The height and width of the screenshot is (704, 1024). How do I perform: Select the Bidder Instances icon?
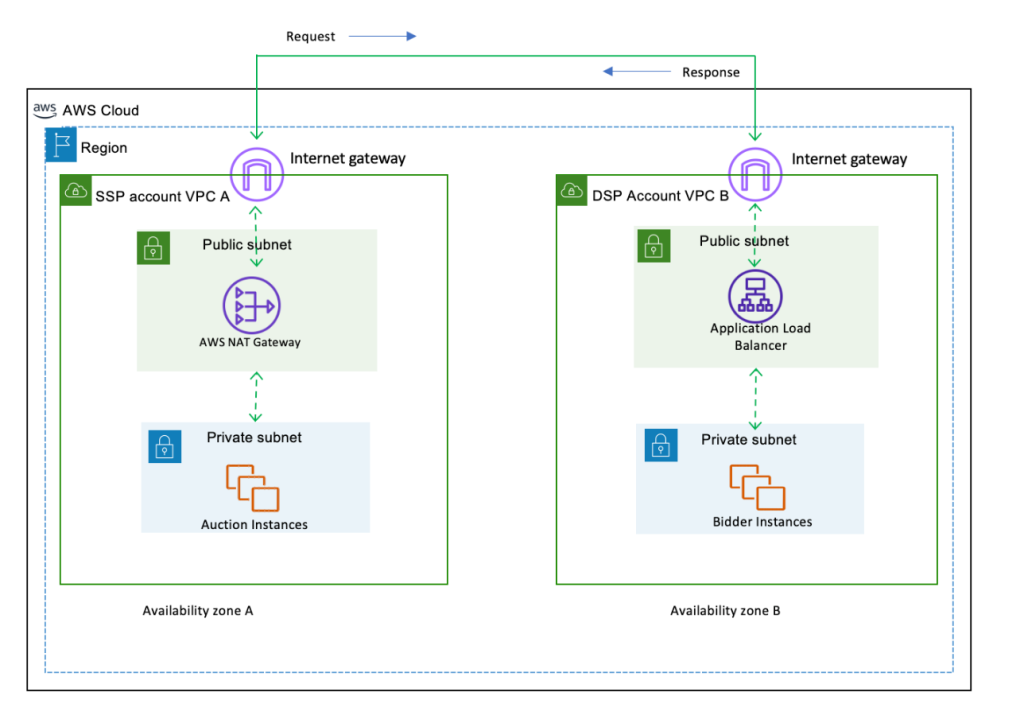coord(755,487)
